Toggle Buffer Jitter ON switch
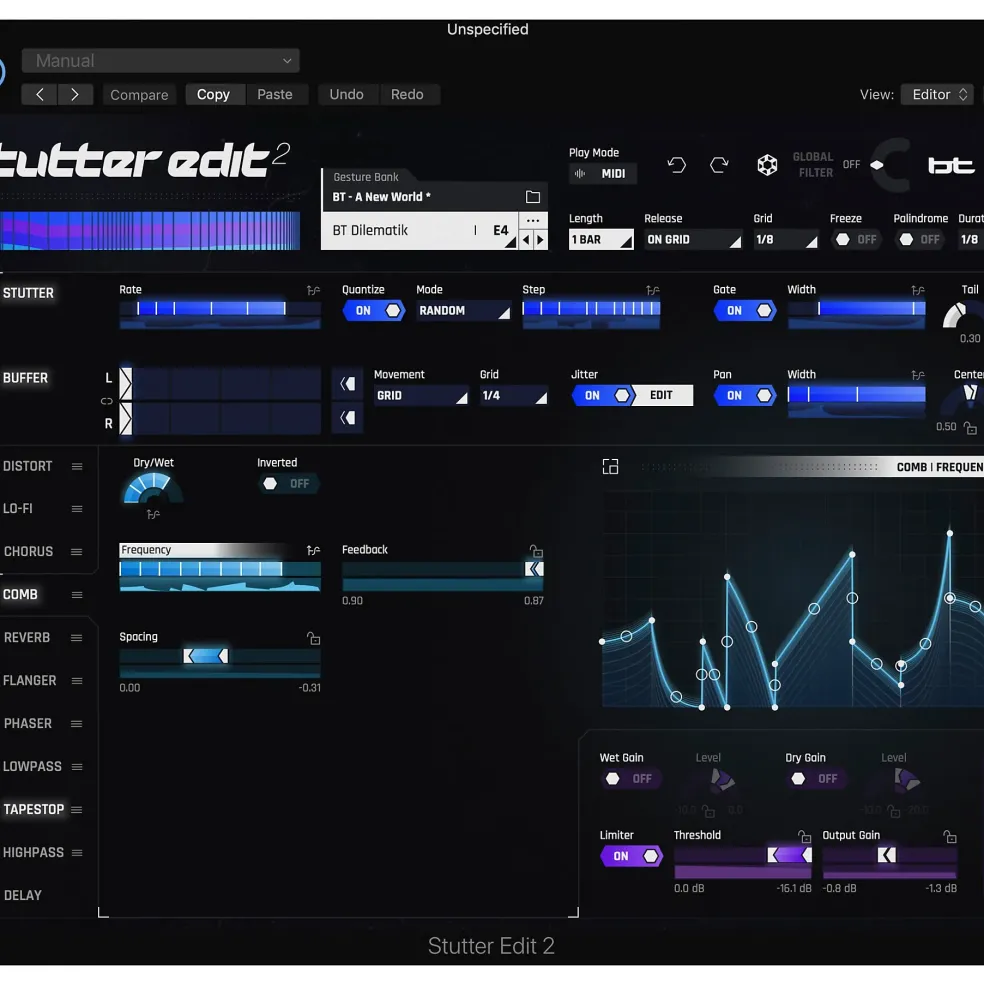Viewport: 984px width, 985px height. coord(603,395)
